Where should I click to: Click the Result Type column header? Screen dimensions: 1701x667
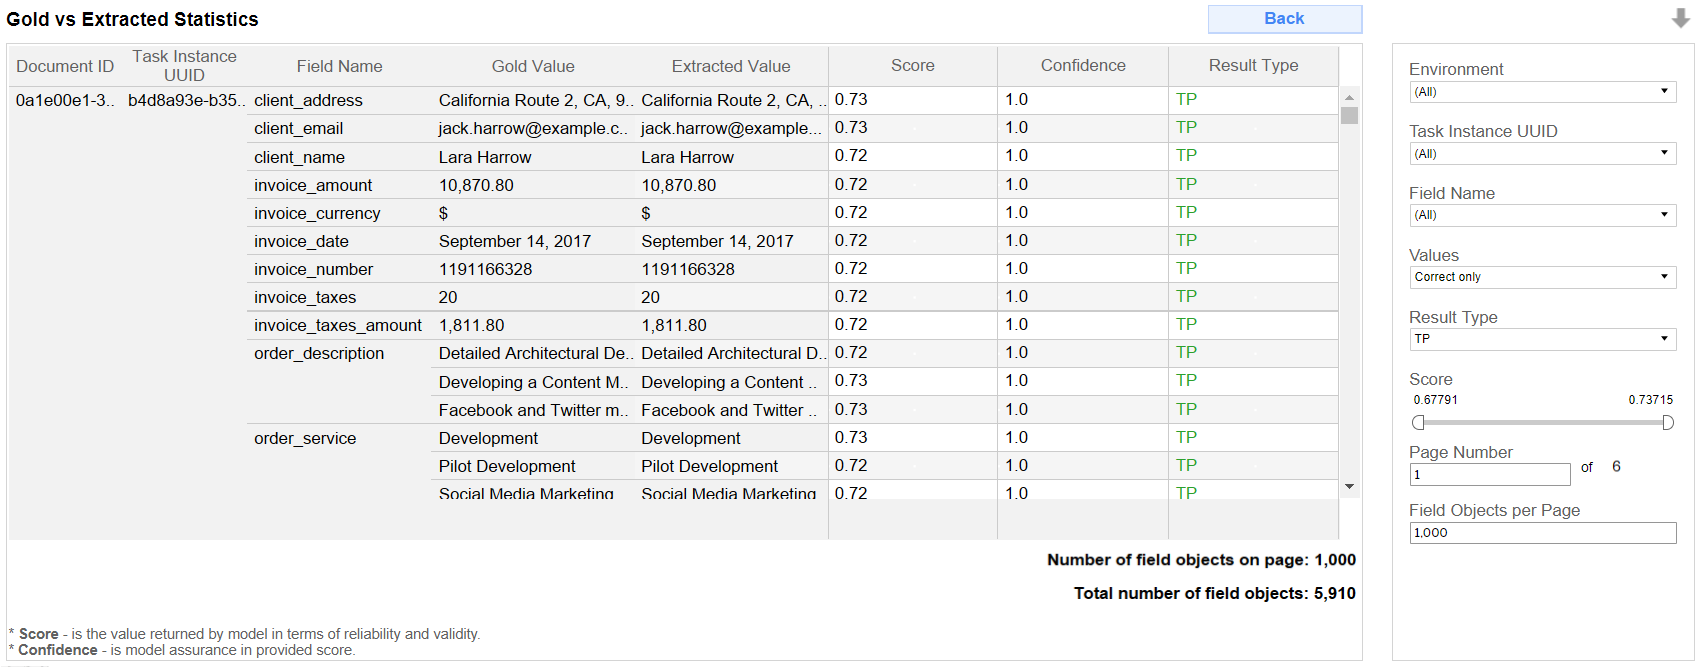(x=1253, y=66)
